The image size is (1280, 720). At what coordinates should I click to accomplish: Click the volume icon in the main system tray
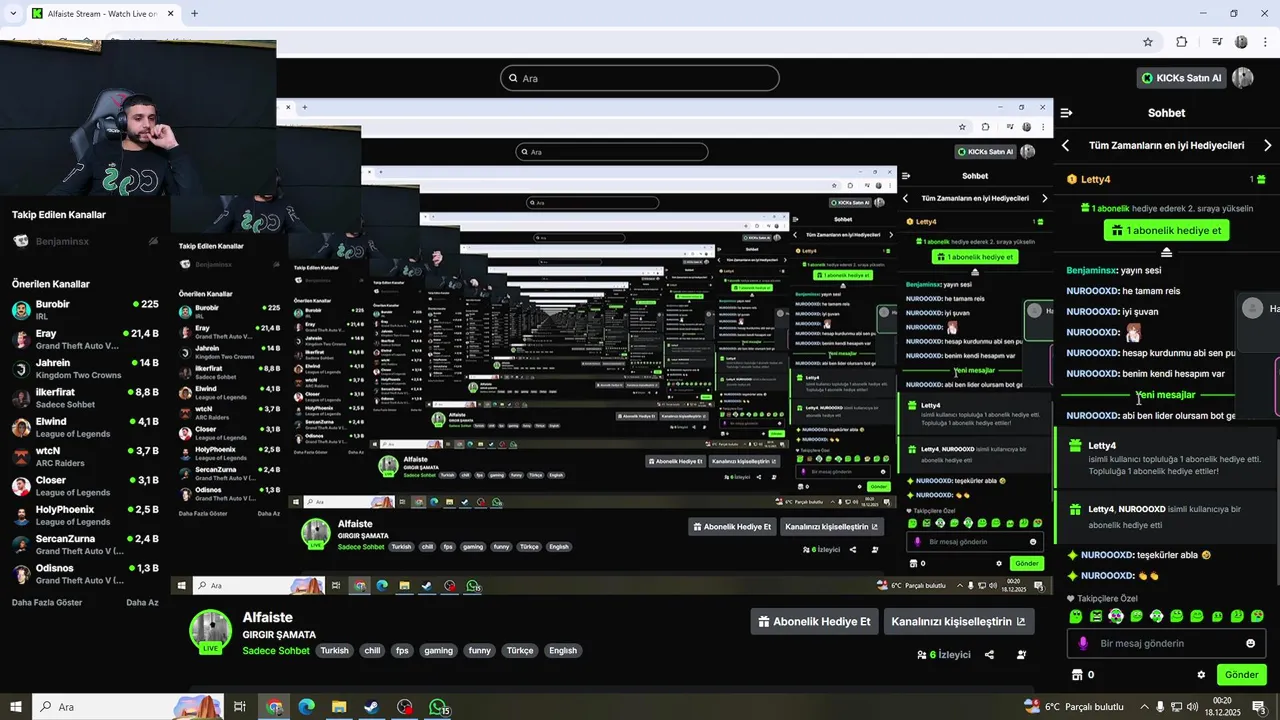tap(1193, 707)
